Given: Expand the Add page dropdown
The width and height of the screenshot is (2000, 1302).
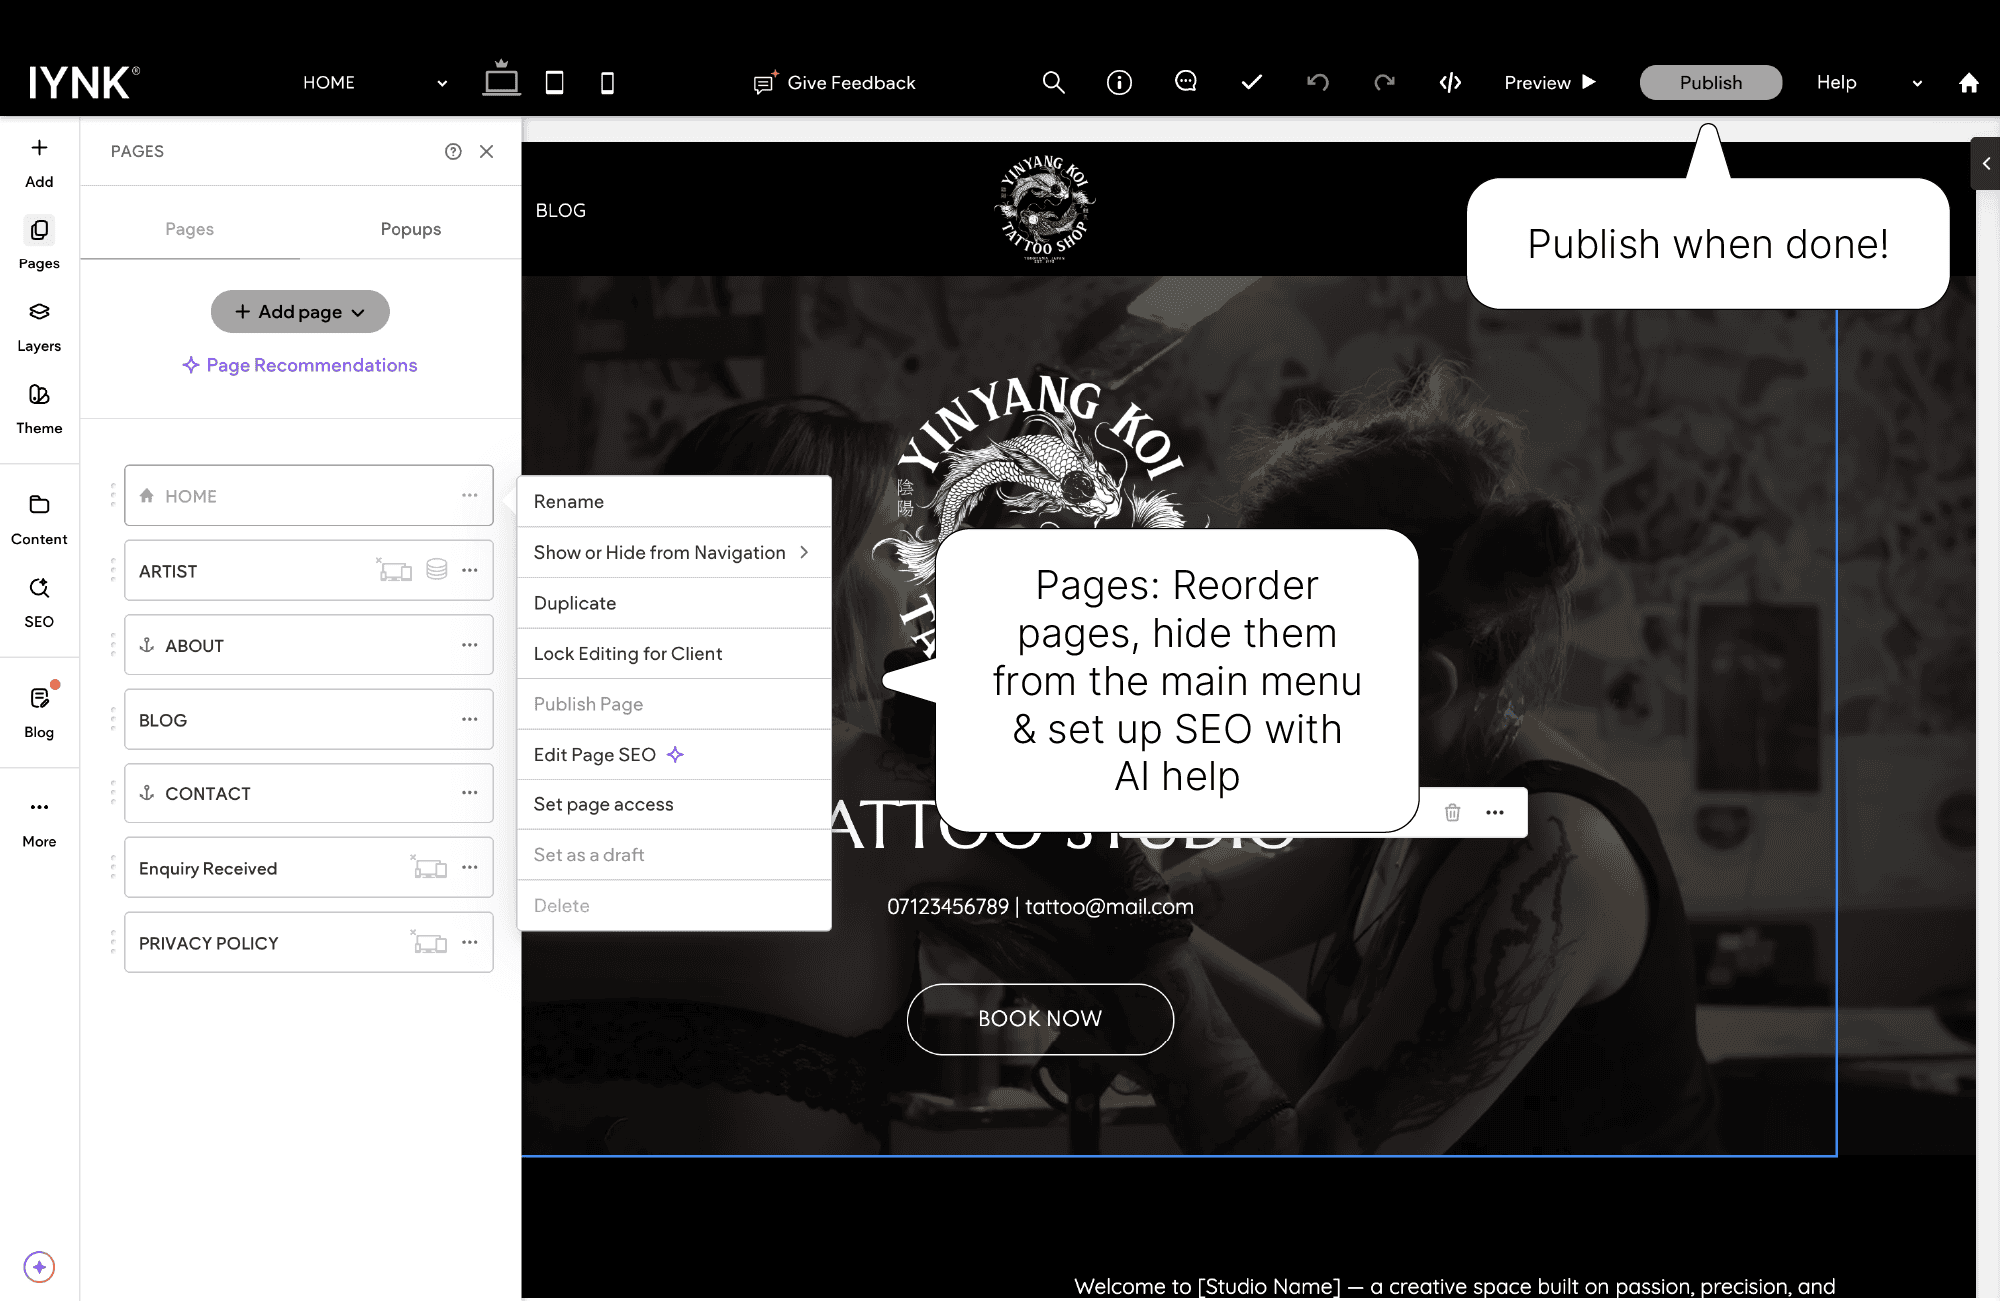Looking at the screenshot, I should pyautogui.click(x=300, y=312).
